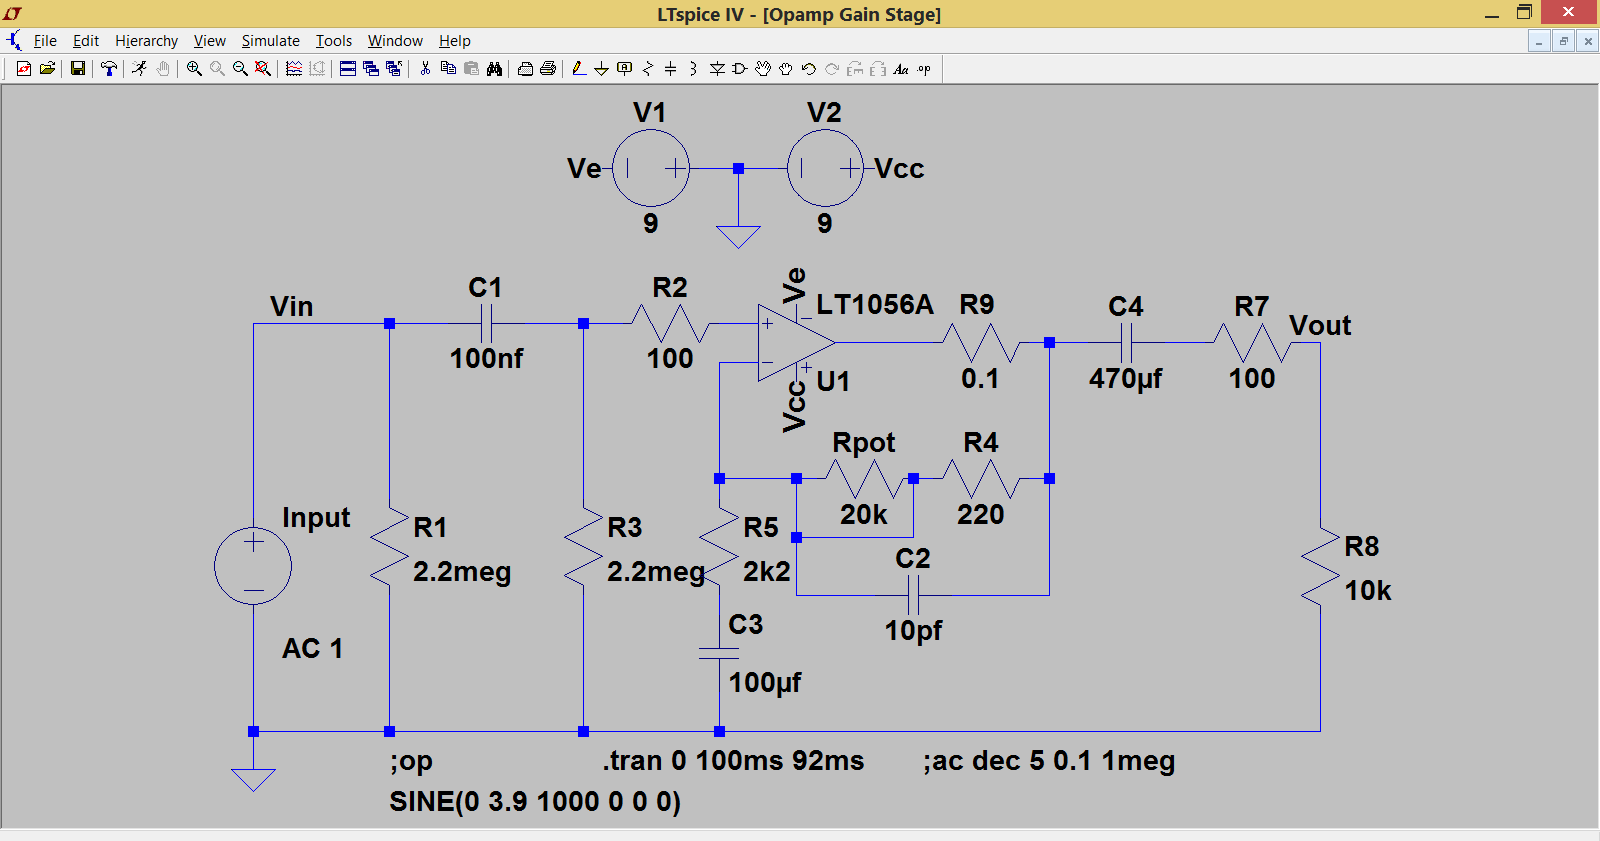Open the Simulate menu
1600x841 pixels.
[271, 41]
